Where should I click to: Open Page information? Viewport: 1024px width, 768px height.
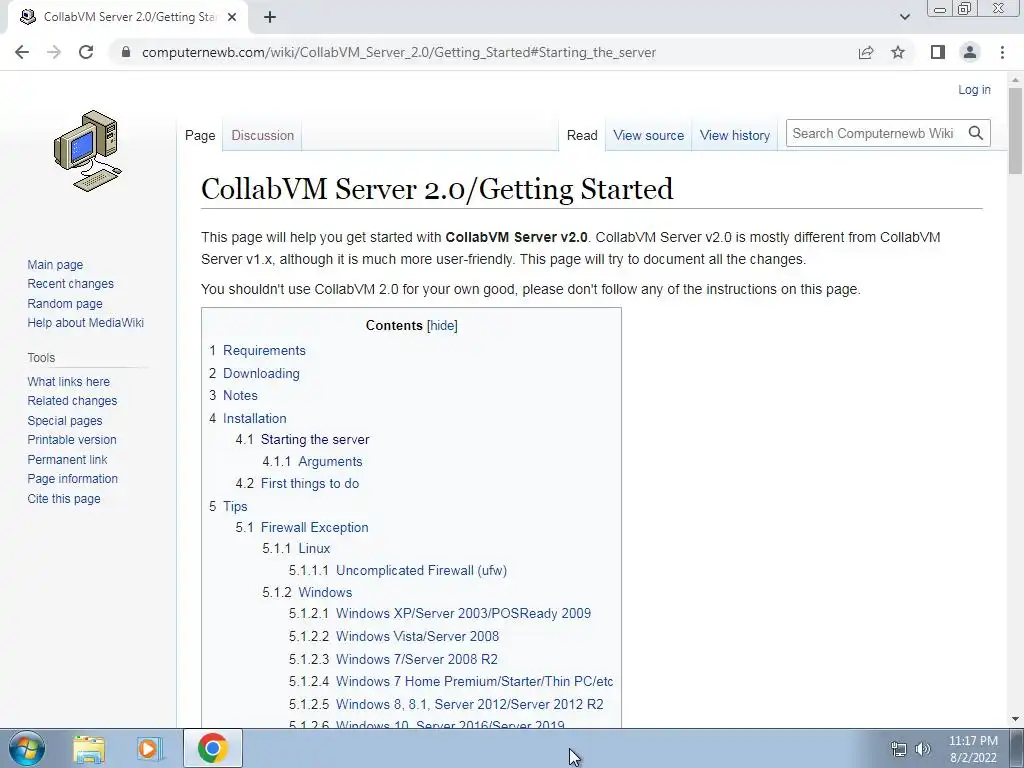[x=72, y=479]
